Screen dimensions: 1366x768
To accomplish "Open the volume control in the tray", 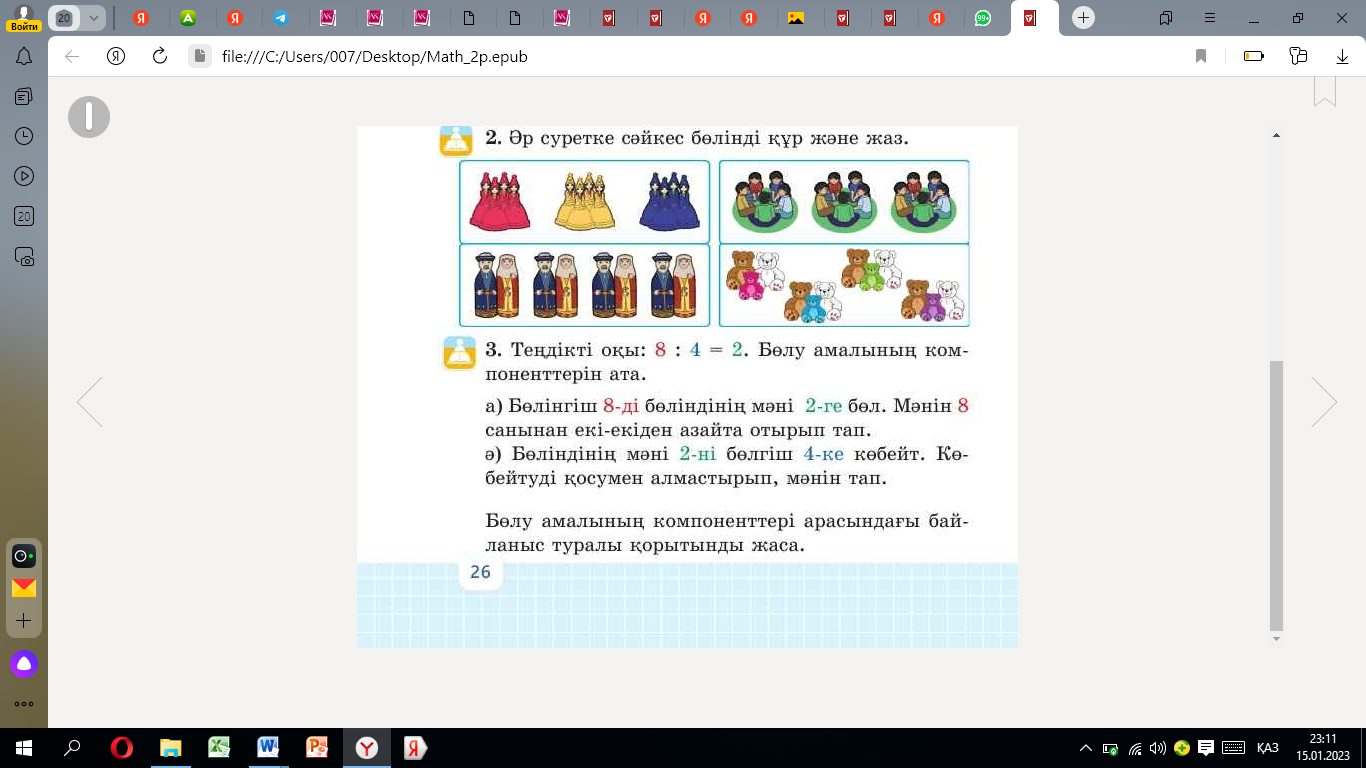I will [1158, 748].
